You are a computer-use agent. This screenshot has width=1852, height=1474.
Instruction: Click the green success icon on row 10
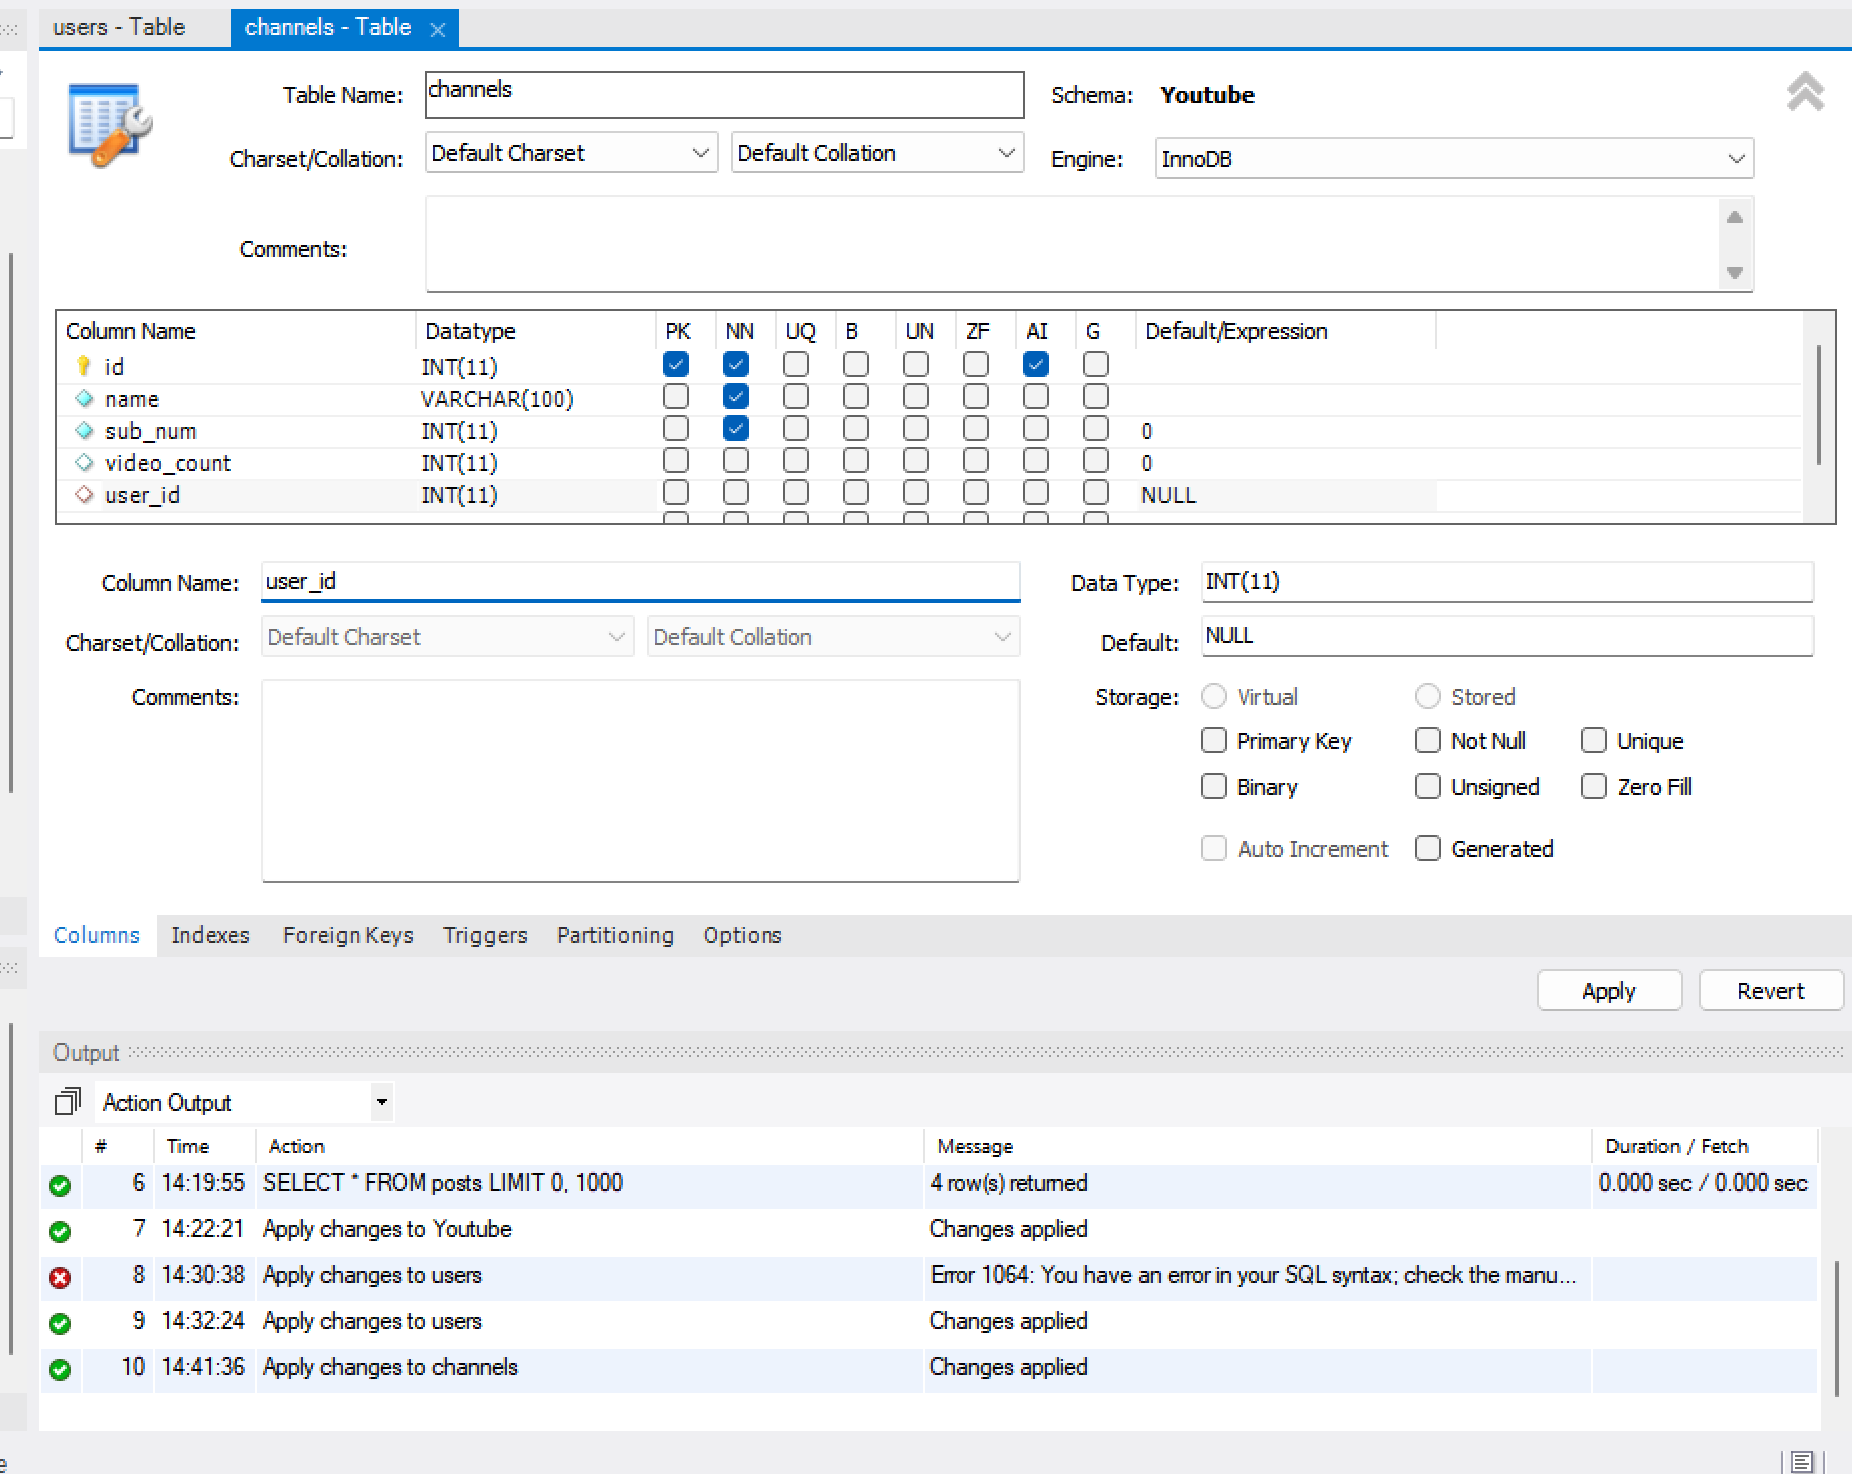click(60, 1369)
